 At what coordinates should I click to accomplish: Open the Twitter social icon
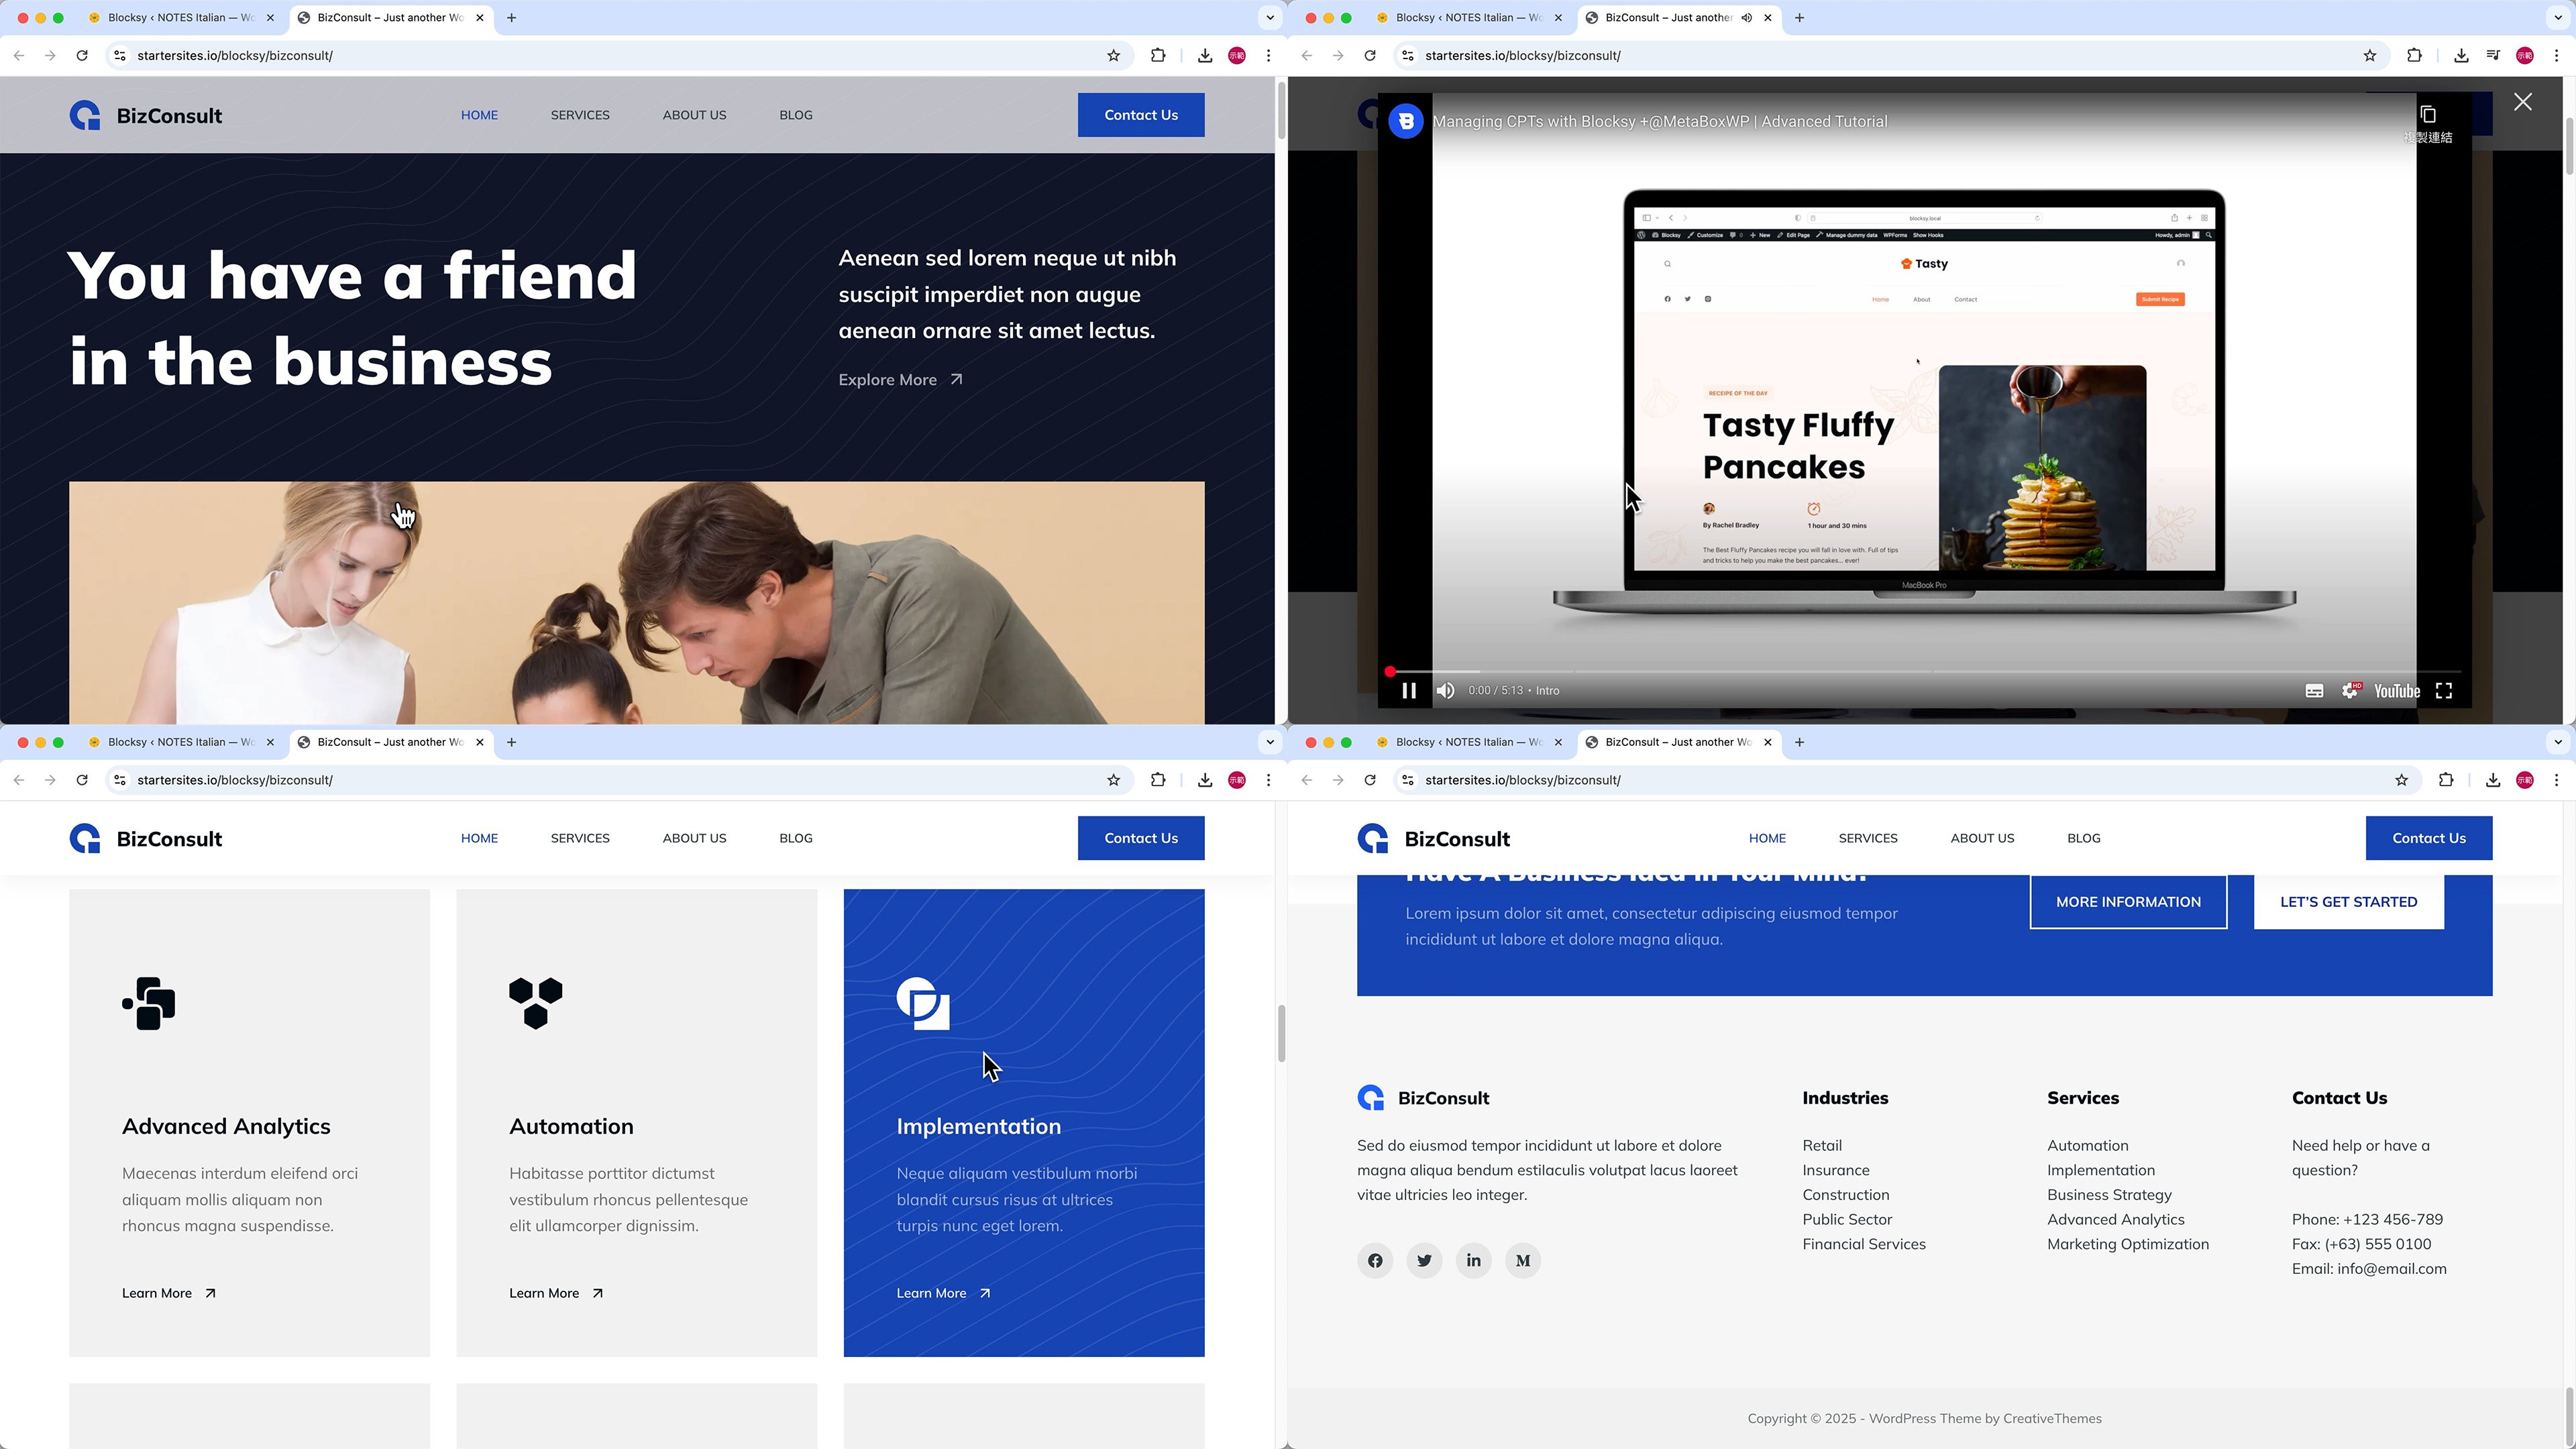(1424, 1260)
